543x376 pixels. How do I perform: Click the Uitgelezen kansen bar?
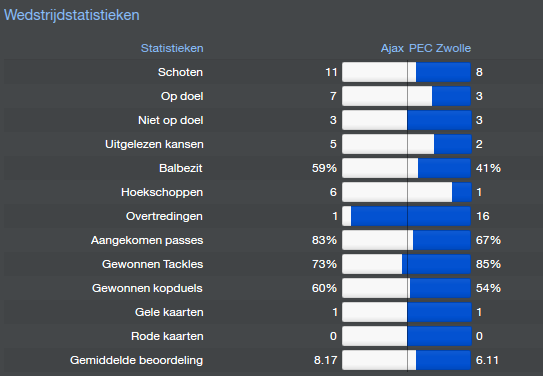pos(407,144)
